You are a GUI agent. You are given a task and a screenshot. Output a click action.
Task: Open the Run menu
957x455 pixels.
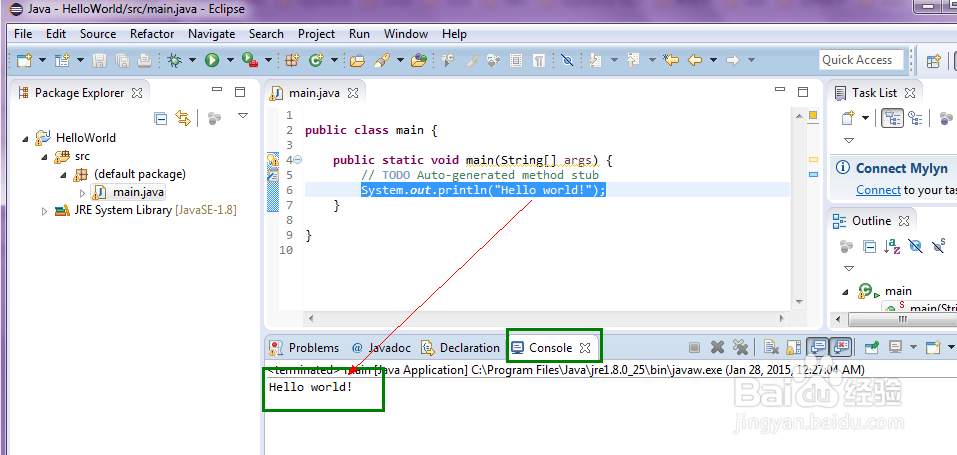click(x=359, y=34)
